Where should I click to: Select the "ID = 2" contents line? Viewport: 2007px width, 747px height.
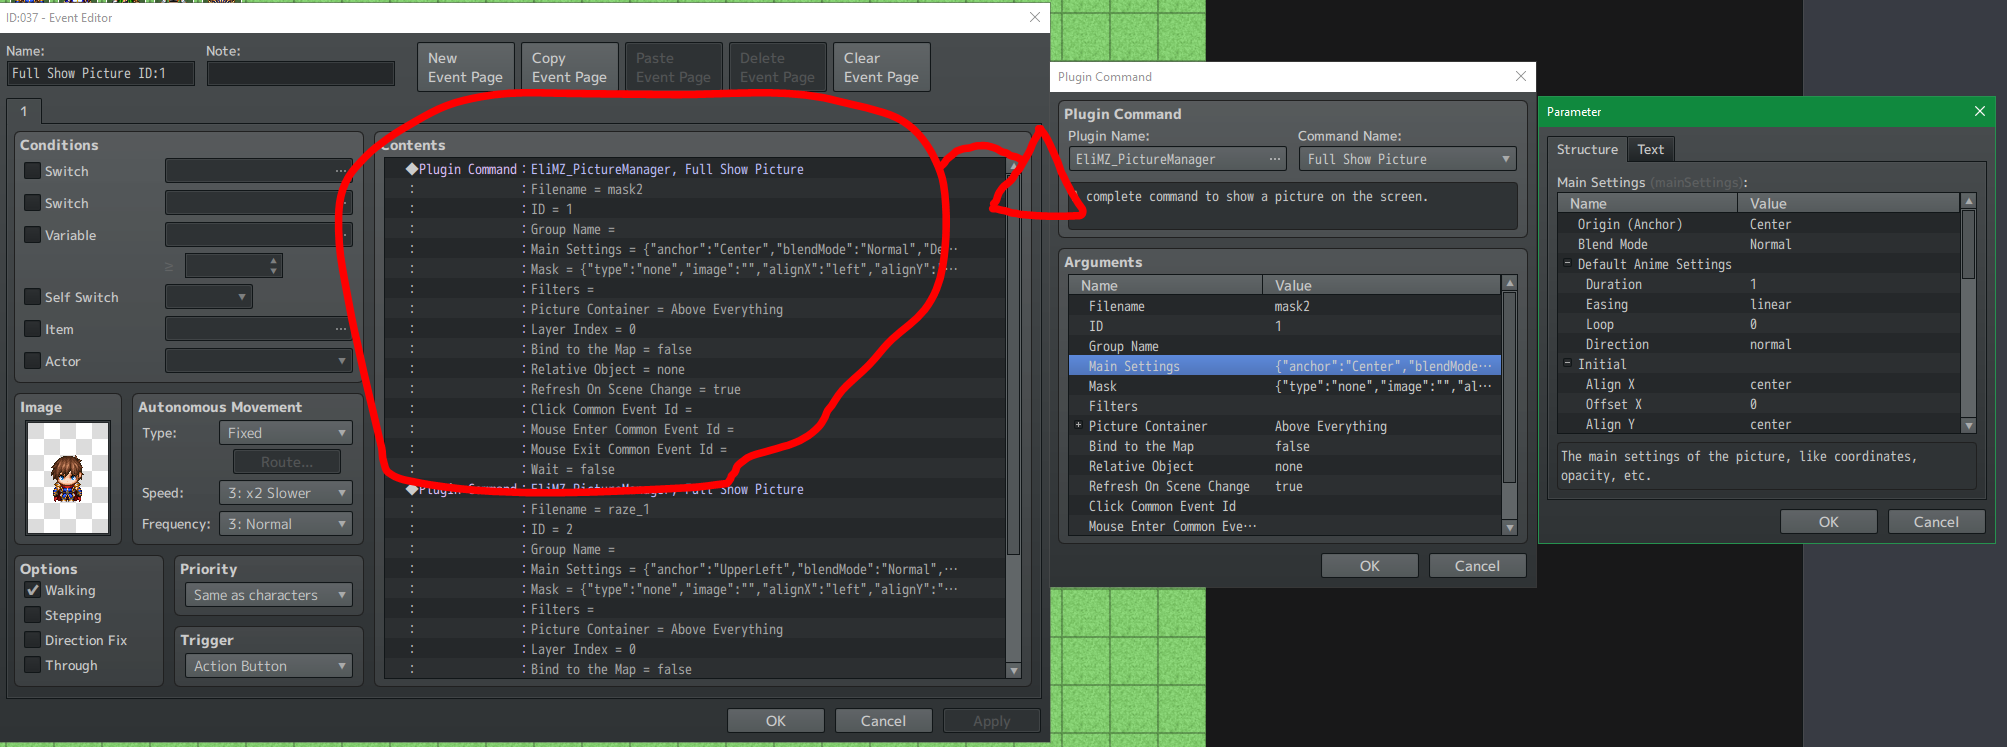[x=695, y=529]
